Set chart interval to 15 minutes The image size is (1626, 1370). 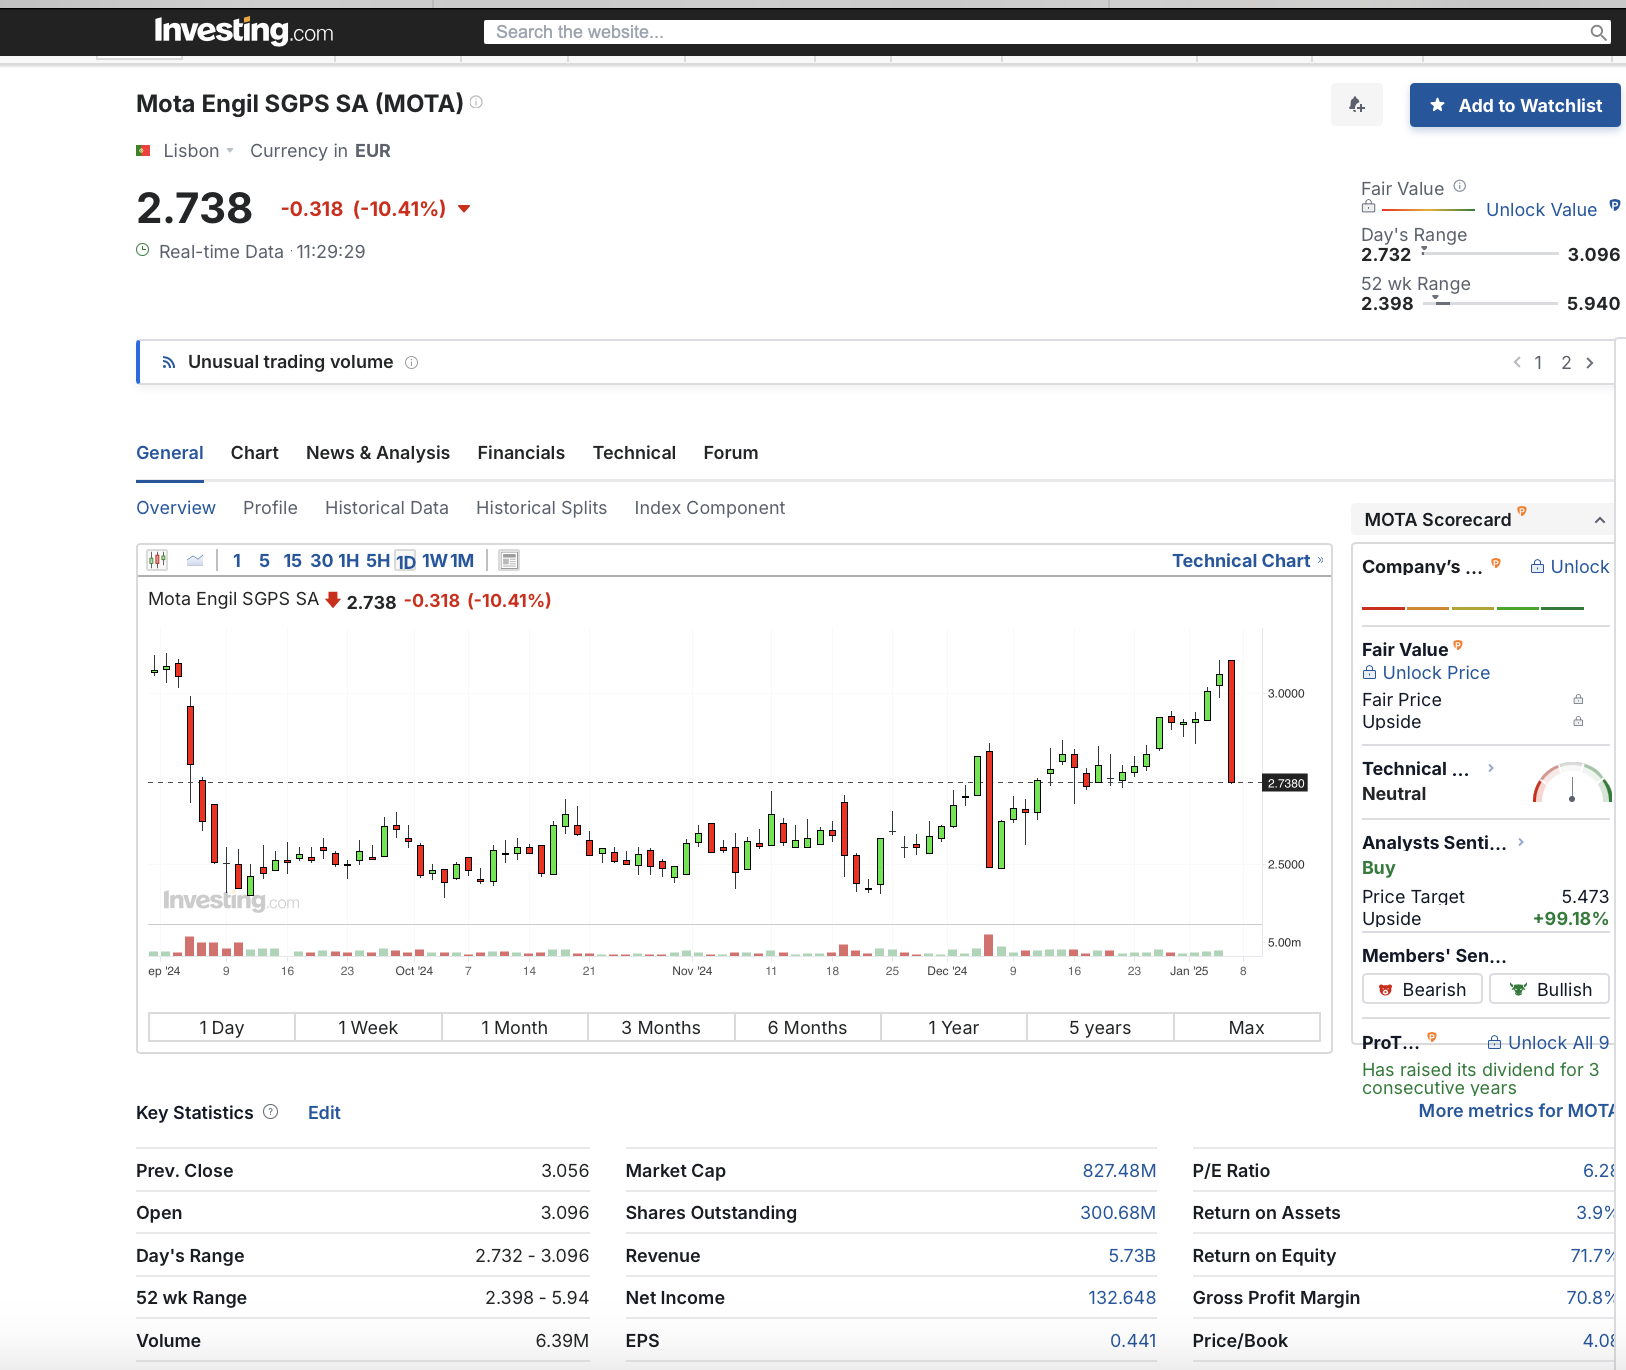point(292,560)
